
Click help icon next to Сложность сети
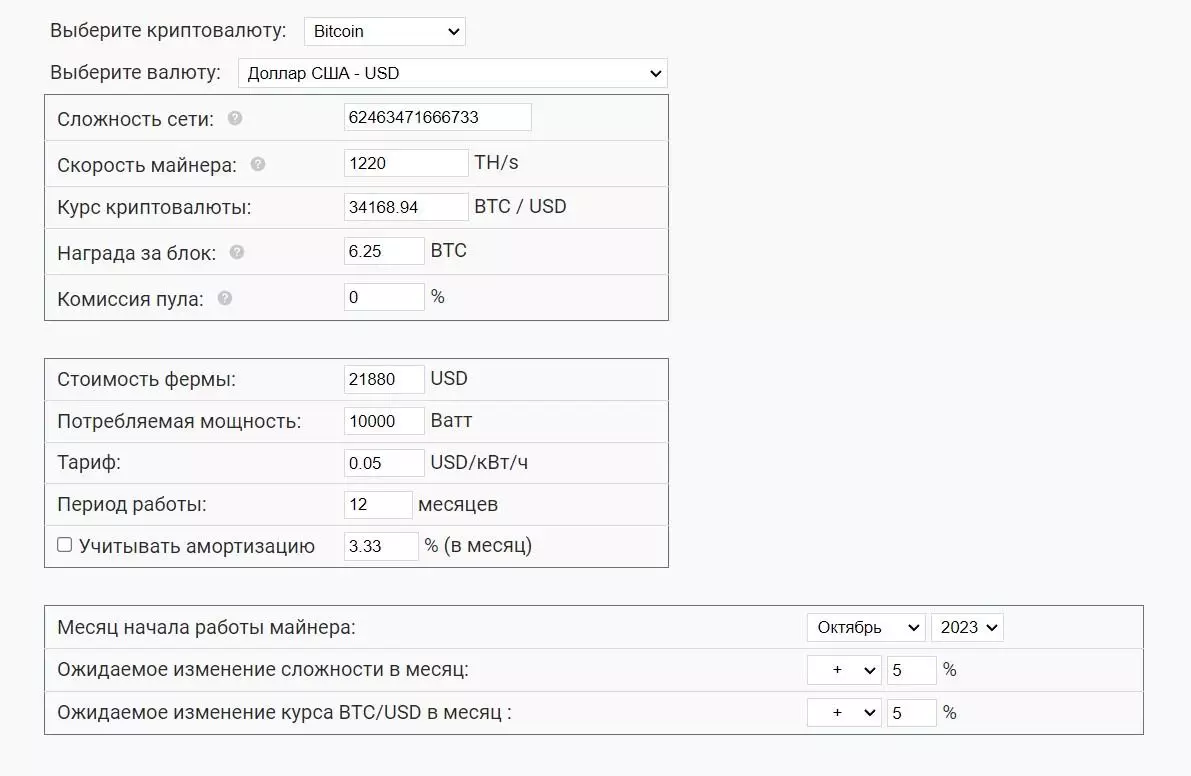(x=235, y=118)
